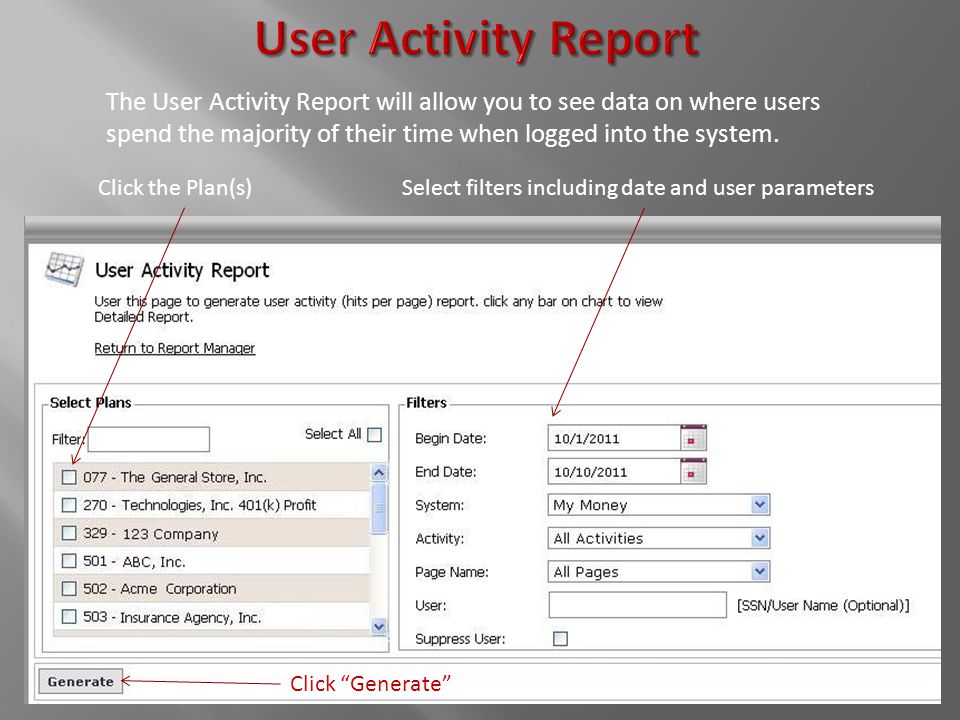Click the 'Suppress User:' label
Screen dimensions: 960x720
point(460,639)
